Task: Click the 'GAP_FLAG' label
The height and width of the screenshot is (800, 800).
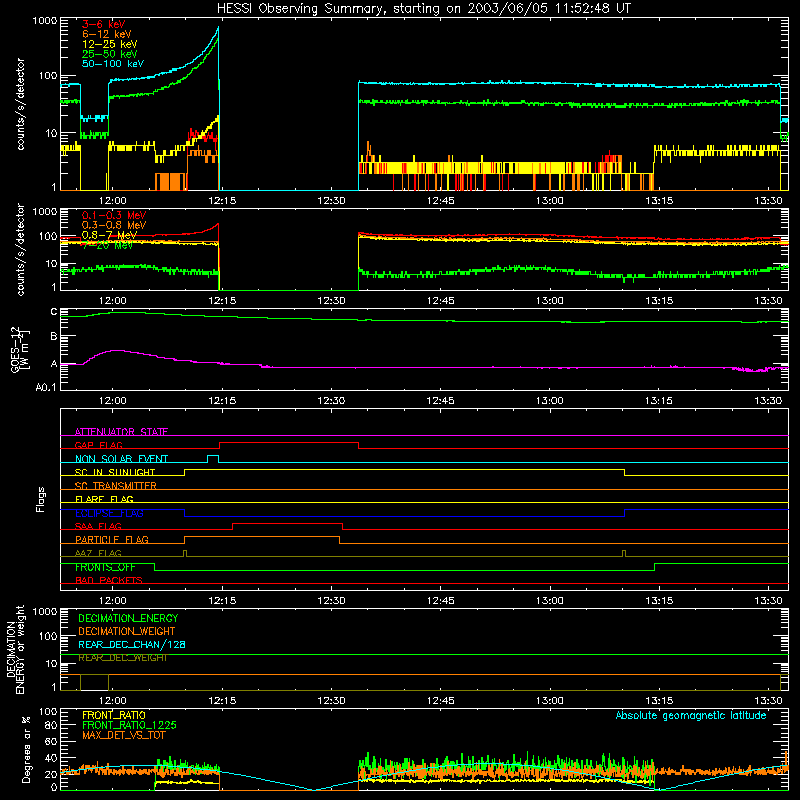Action: point(98,445)
